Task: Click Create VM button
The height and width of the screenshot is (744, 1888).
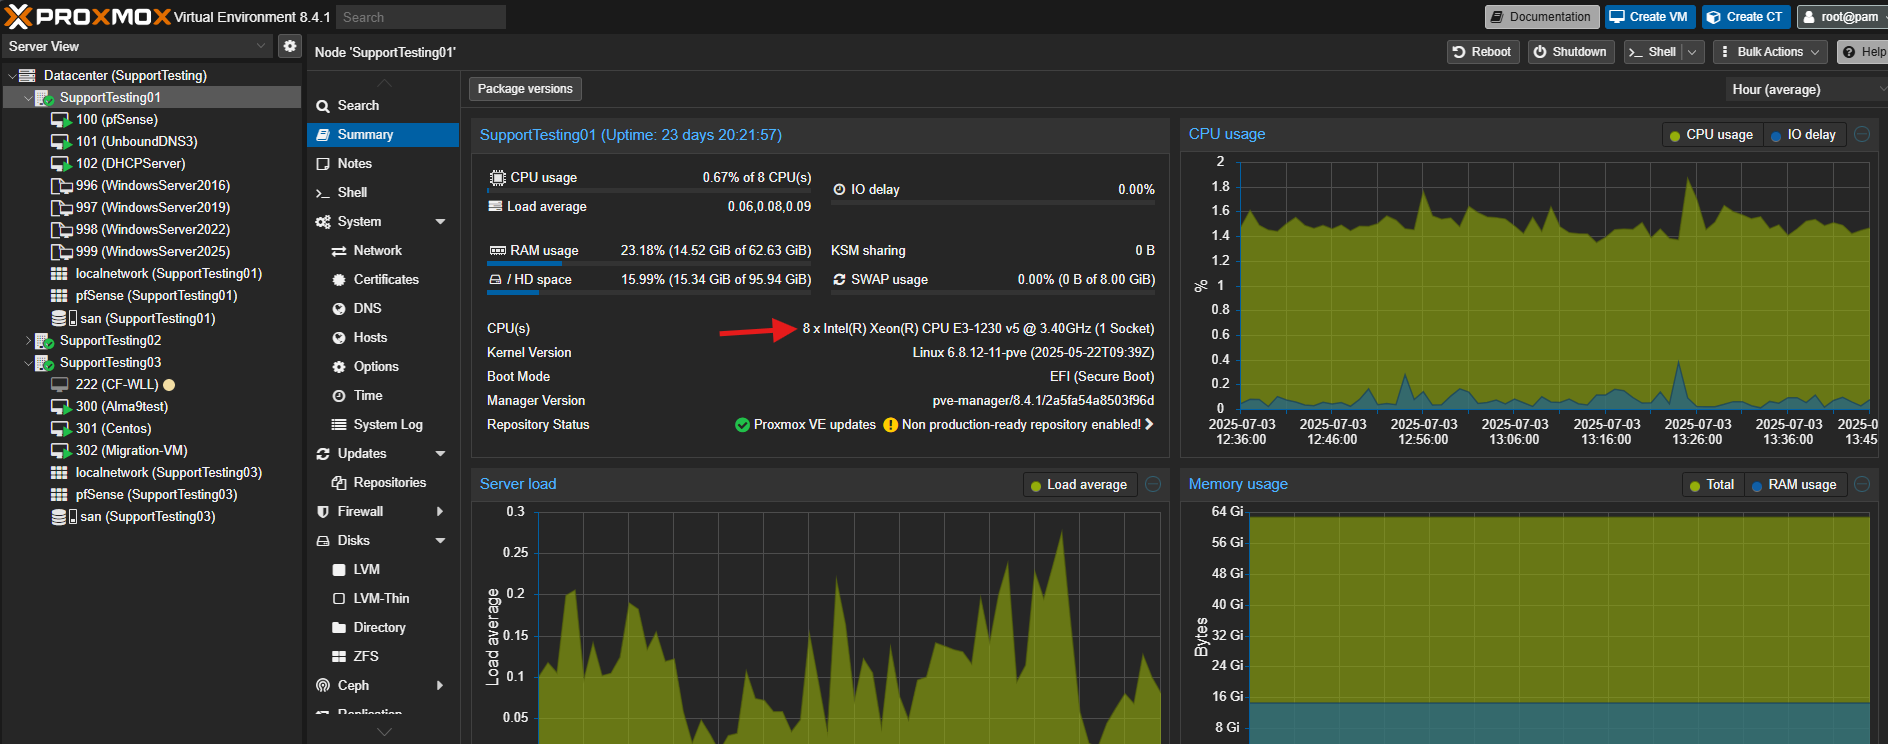Action: [1648, 17]
